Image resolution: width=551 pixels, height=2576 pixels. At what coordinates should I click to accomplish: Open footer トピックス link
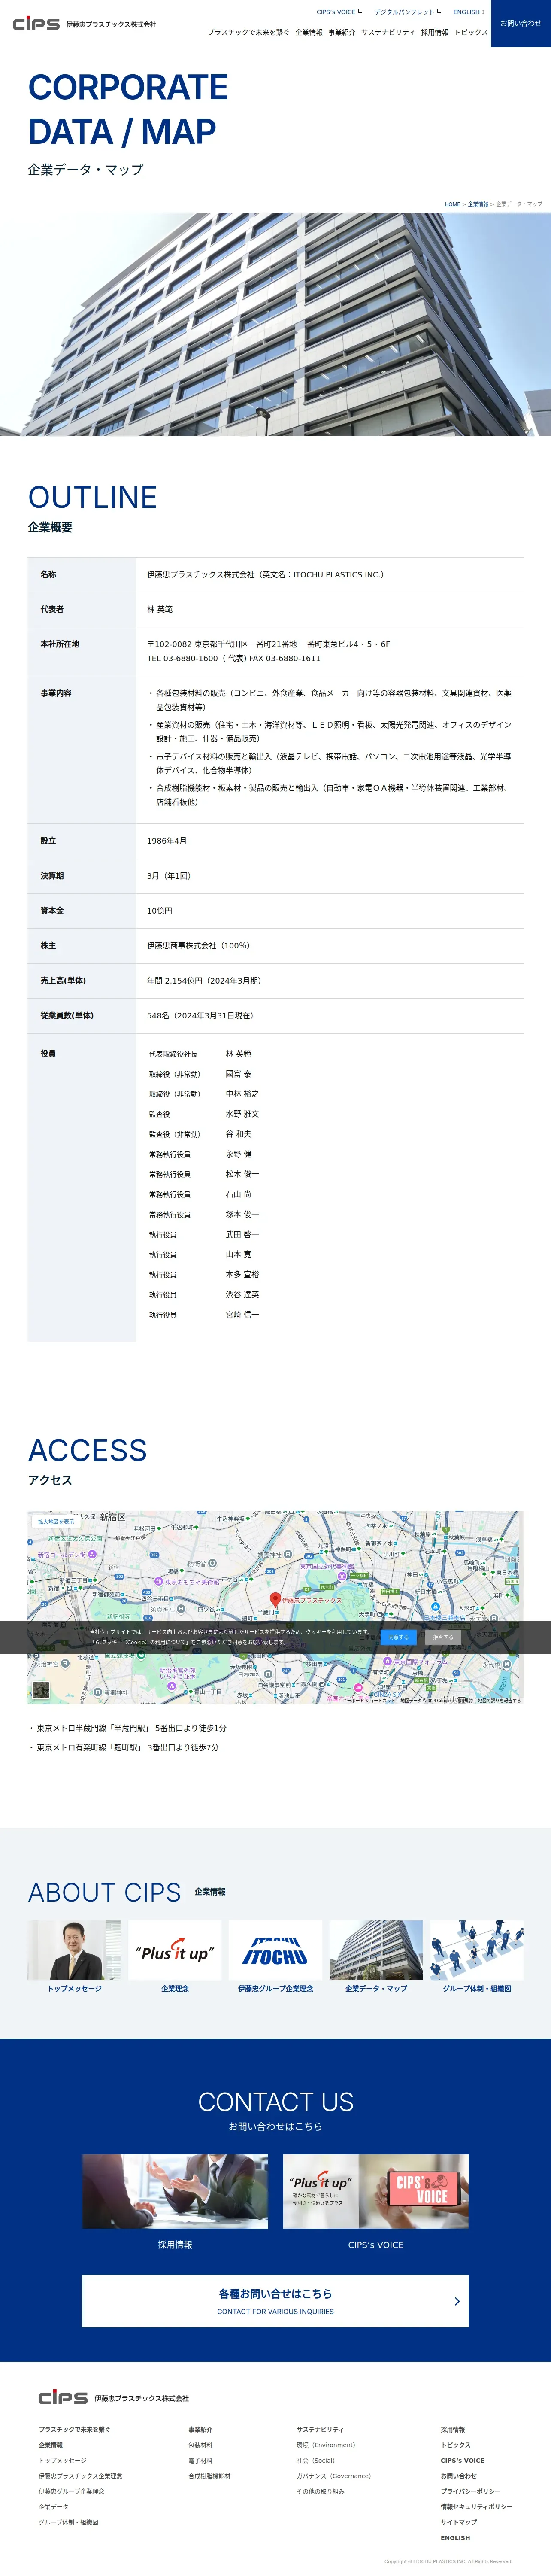pos(456,2445)
